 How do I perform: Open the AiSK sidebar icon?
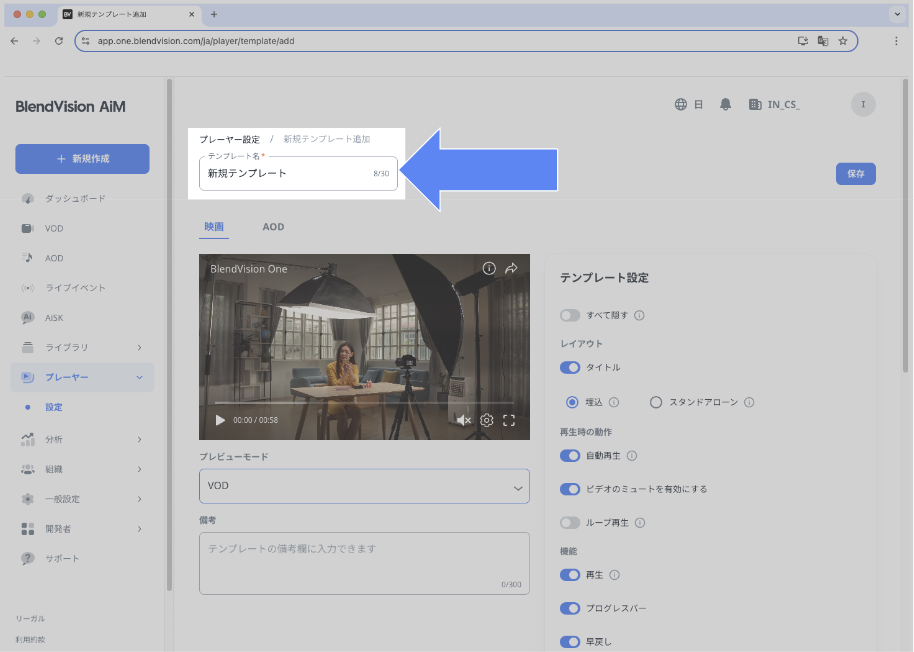(27, 318)
